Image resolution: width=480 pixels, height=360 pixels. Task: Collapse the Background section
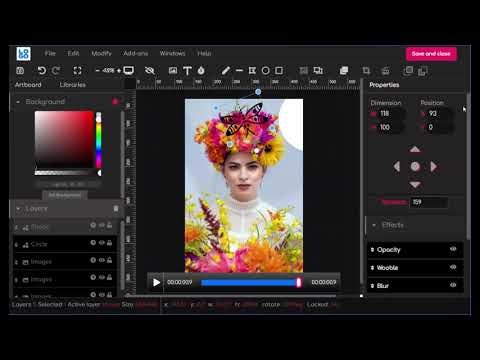point(18,102)
